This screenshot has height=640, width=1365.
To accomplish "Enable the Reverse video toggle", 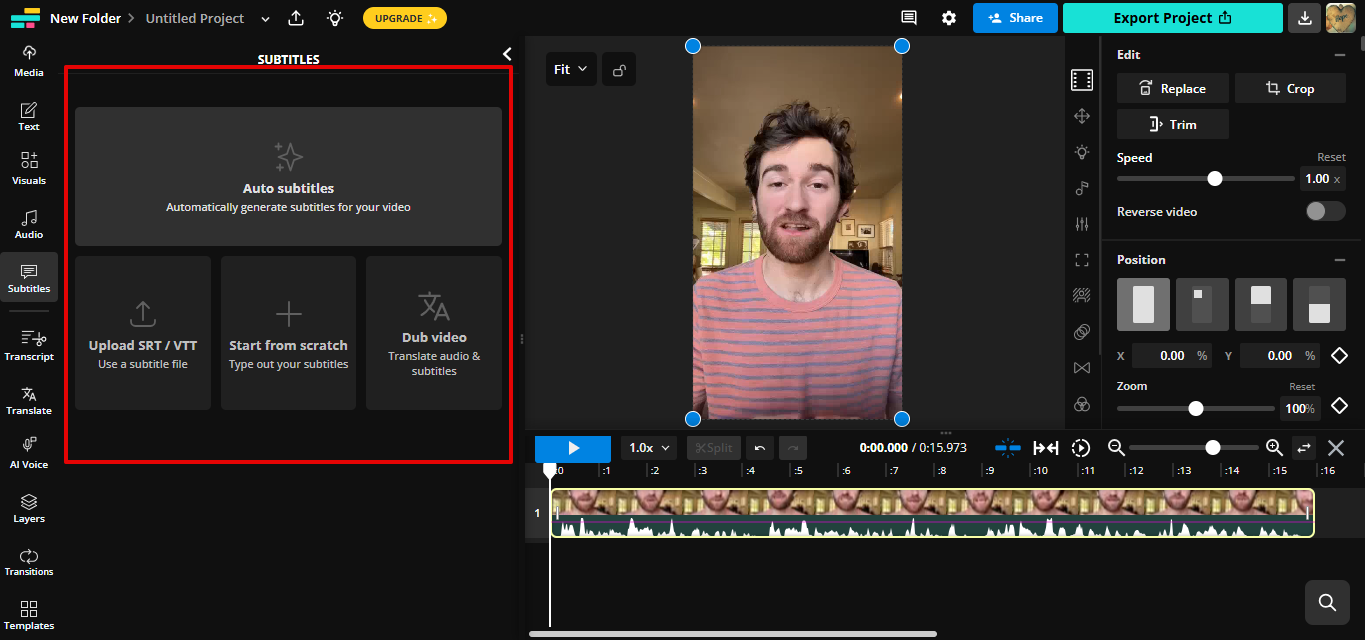I will coord(1325,211).
